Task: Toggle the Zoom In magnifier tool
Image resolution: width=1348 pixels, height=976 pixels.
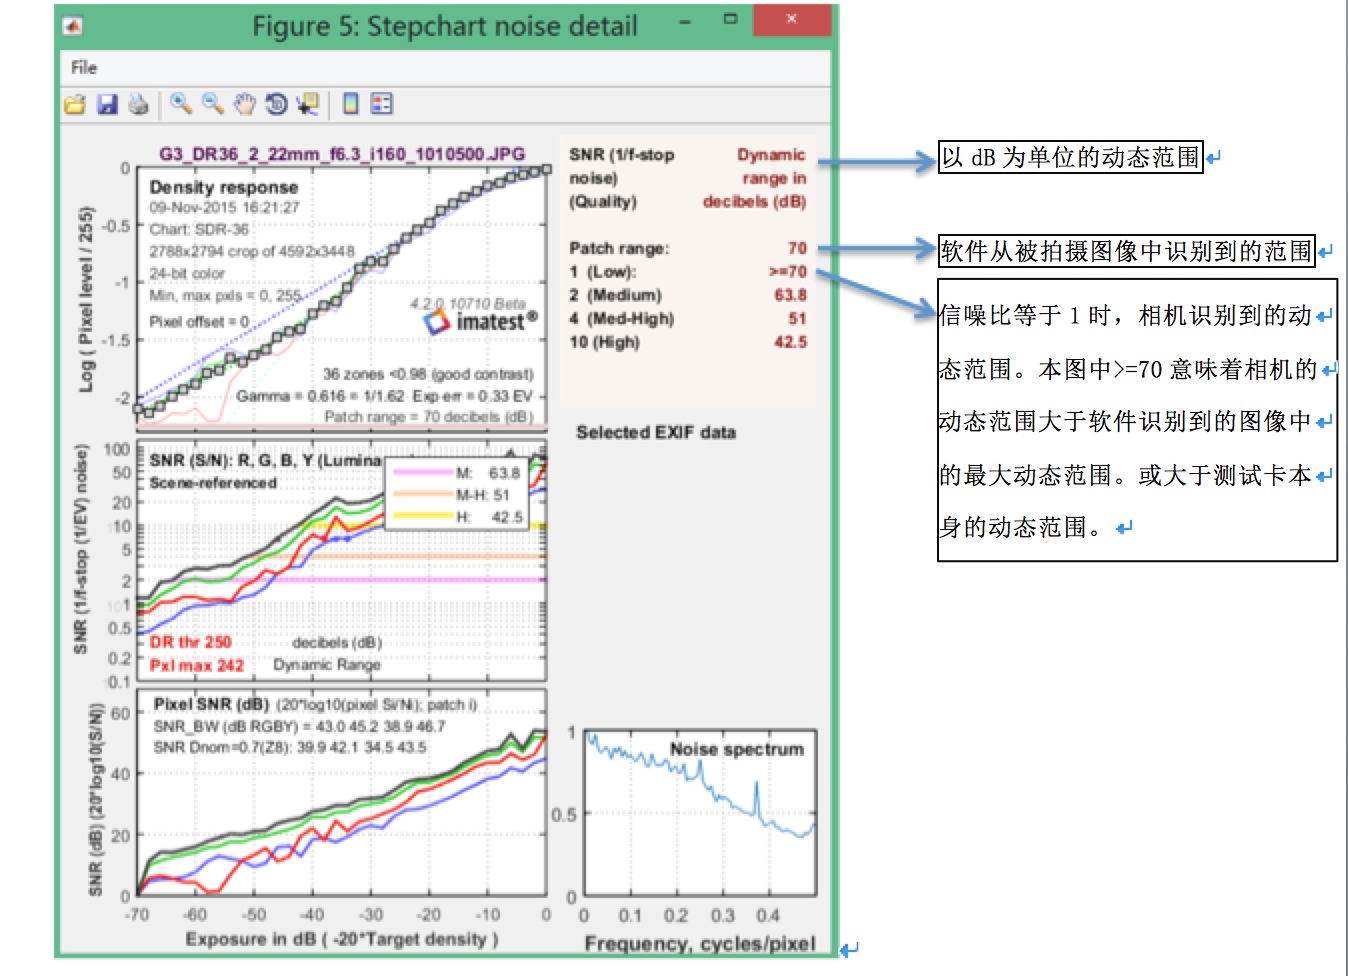Action: click(180, 104)
